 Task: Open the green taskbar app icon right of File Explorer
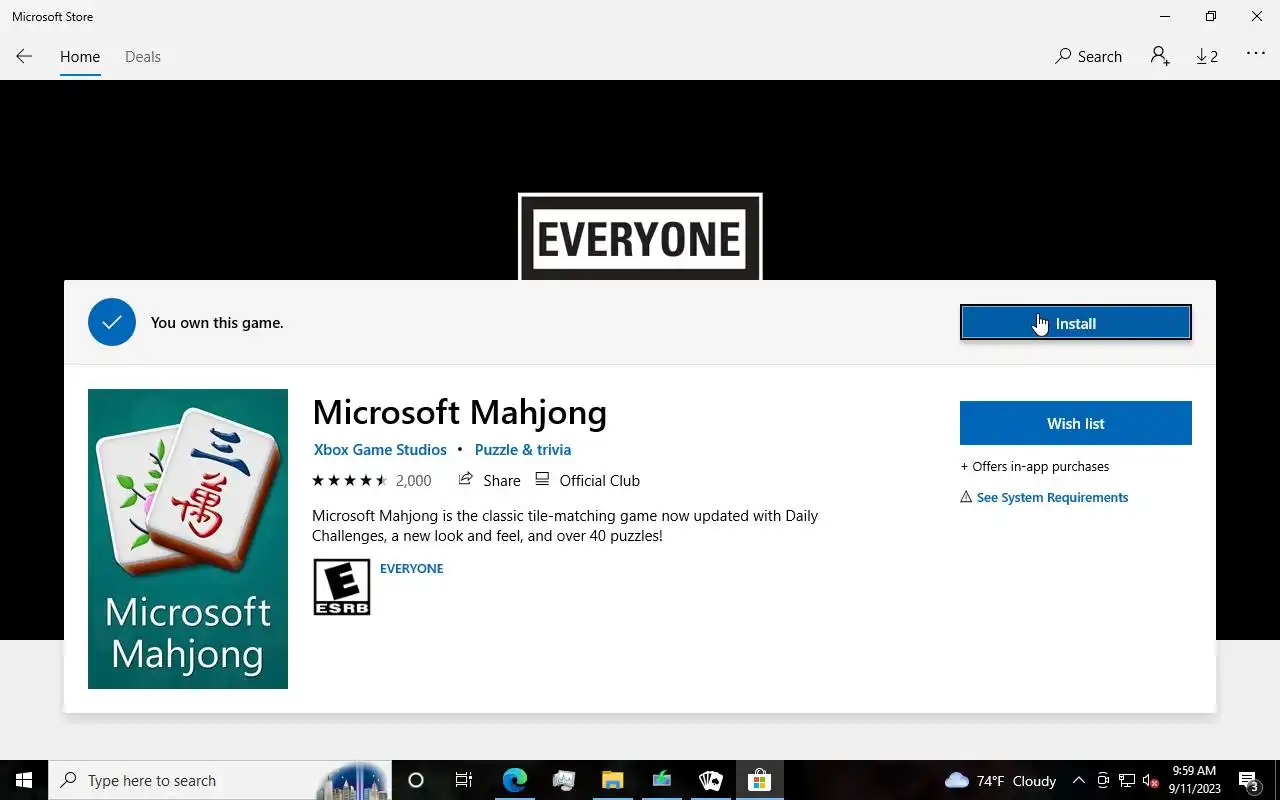(661, 780)
